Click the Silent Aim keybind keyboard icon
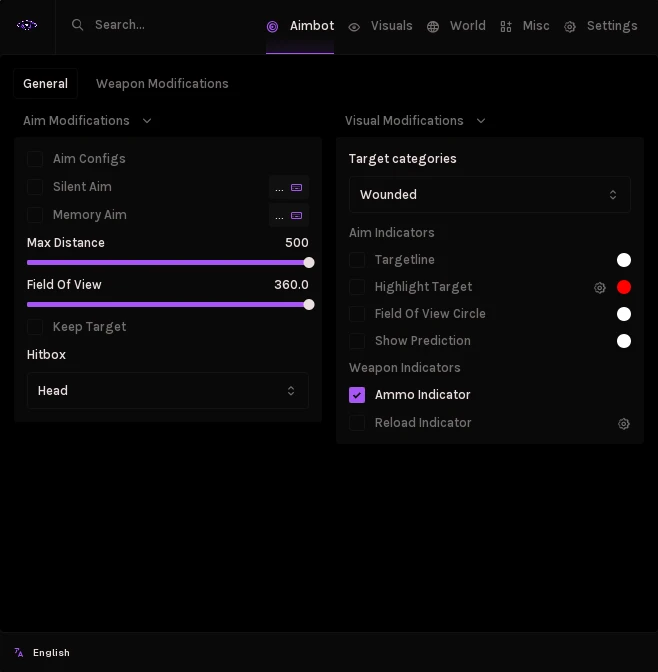 (296, 188)
